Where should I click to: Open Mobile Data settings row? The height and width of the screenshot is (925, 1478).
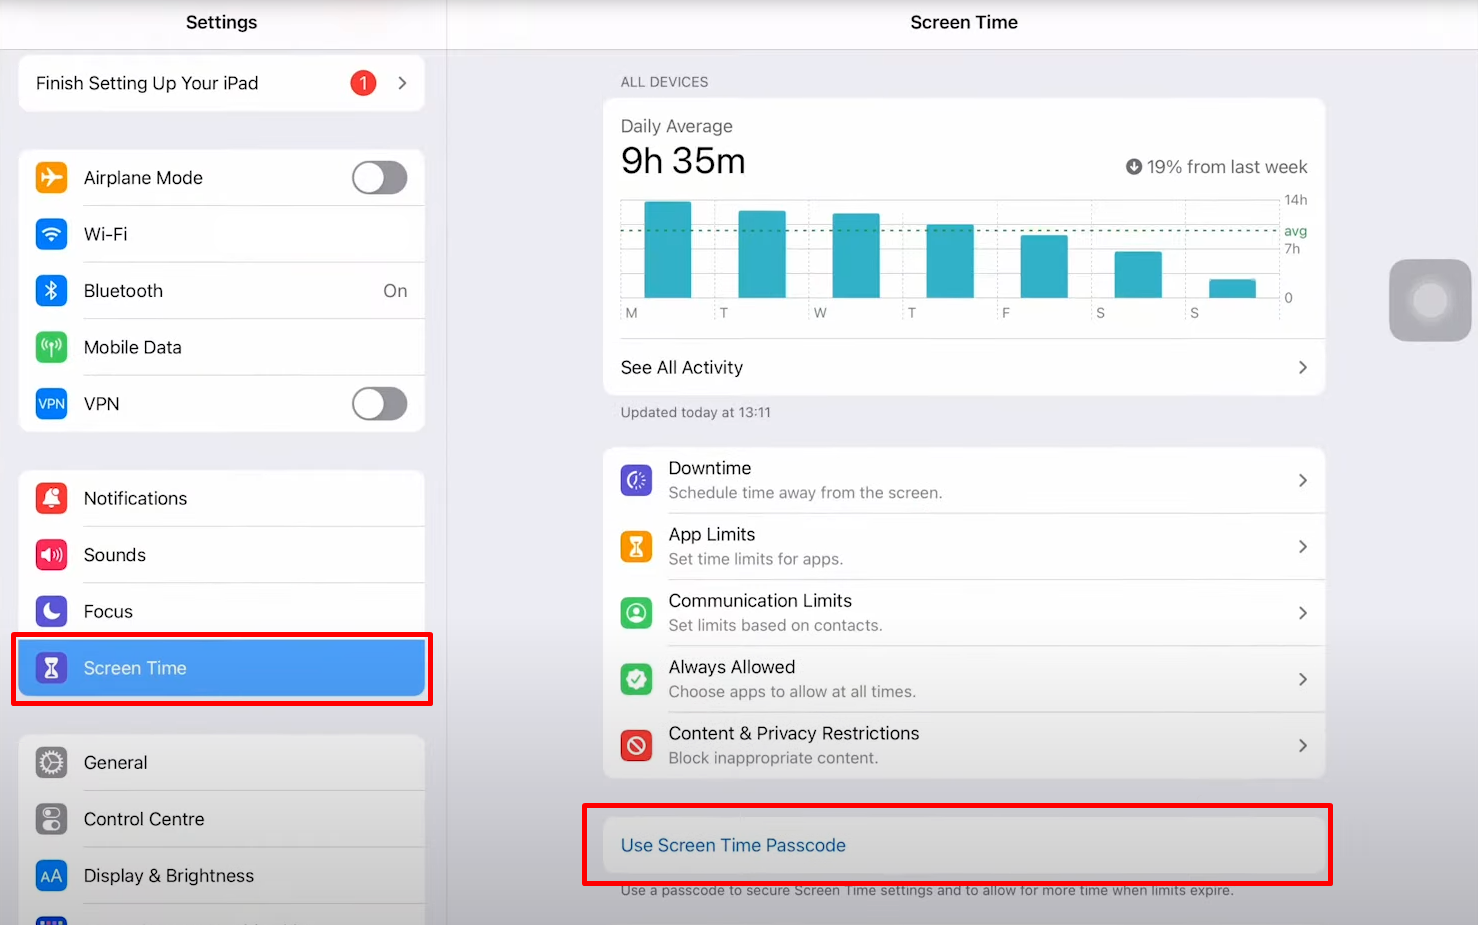pos(221,348)
